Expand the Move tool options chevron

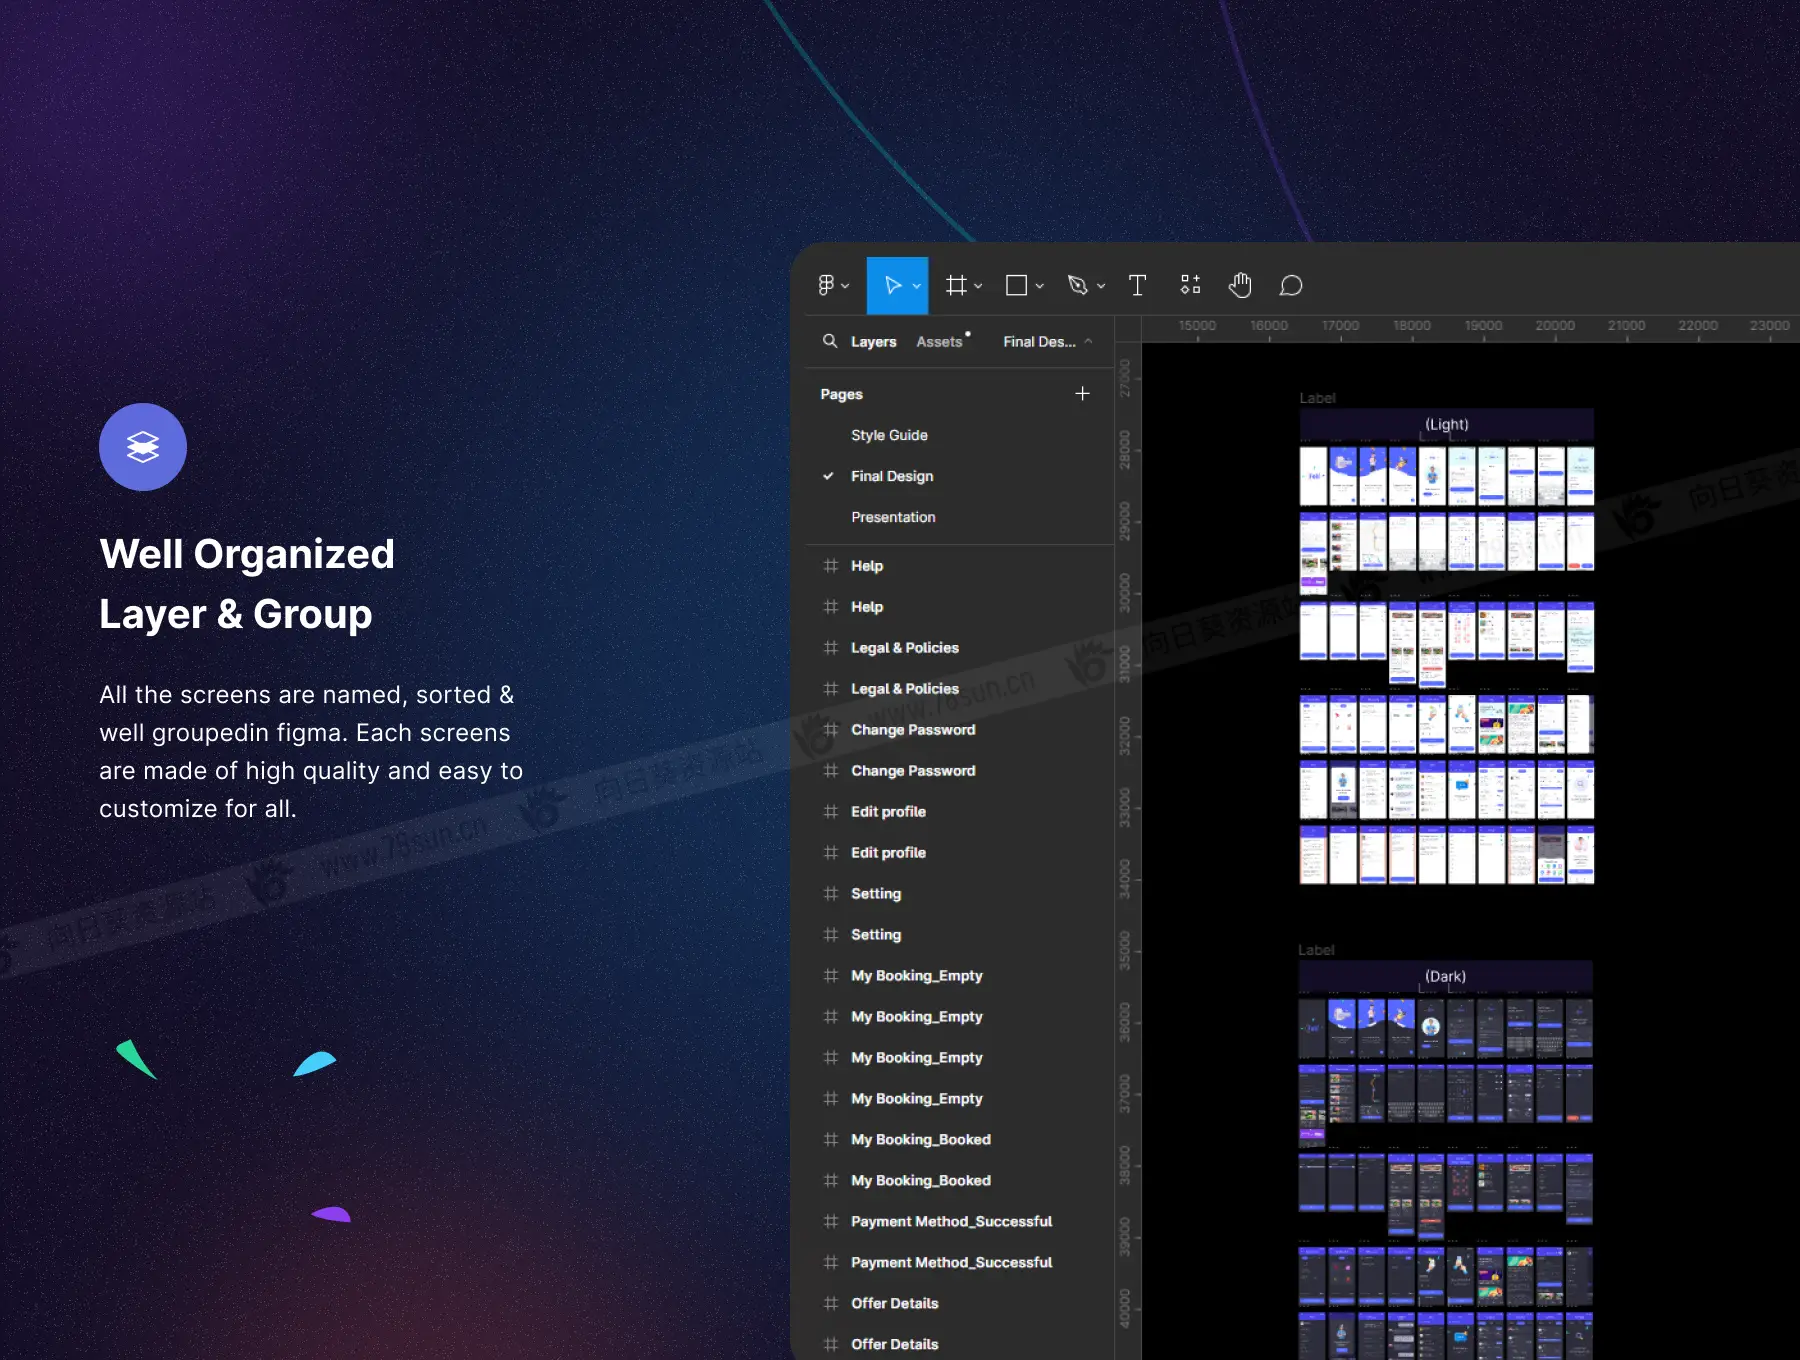(x=917, y=286)
